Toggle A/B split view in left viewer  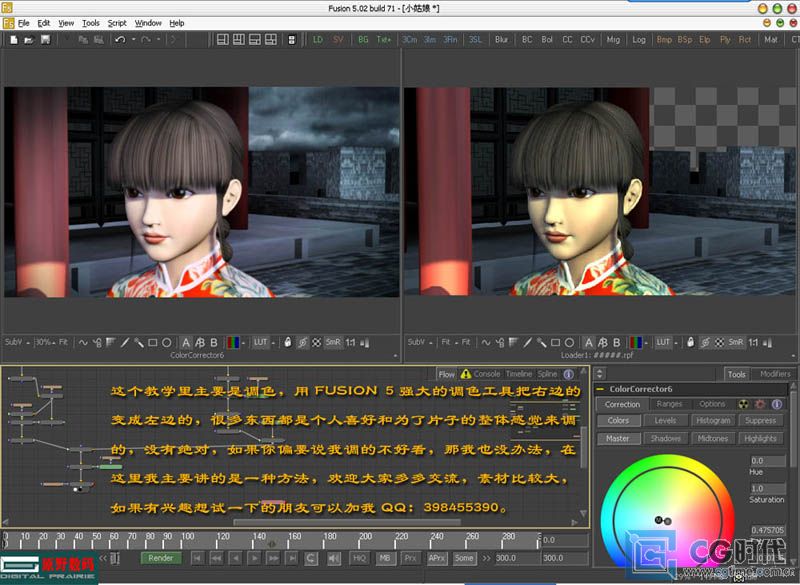point(200,343)
